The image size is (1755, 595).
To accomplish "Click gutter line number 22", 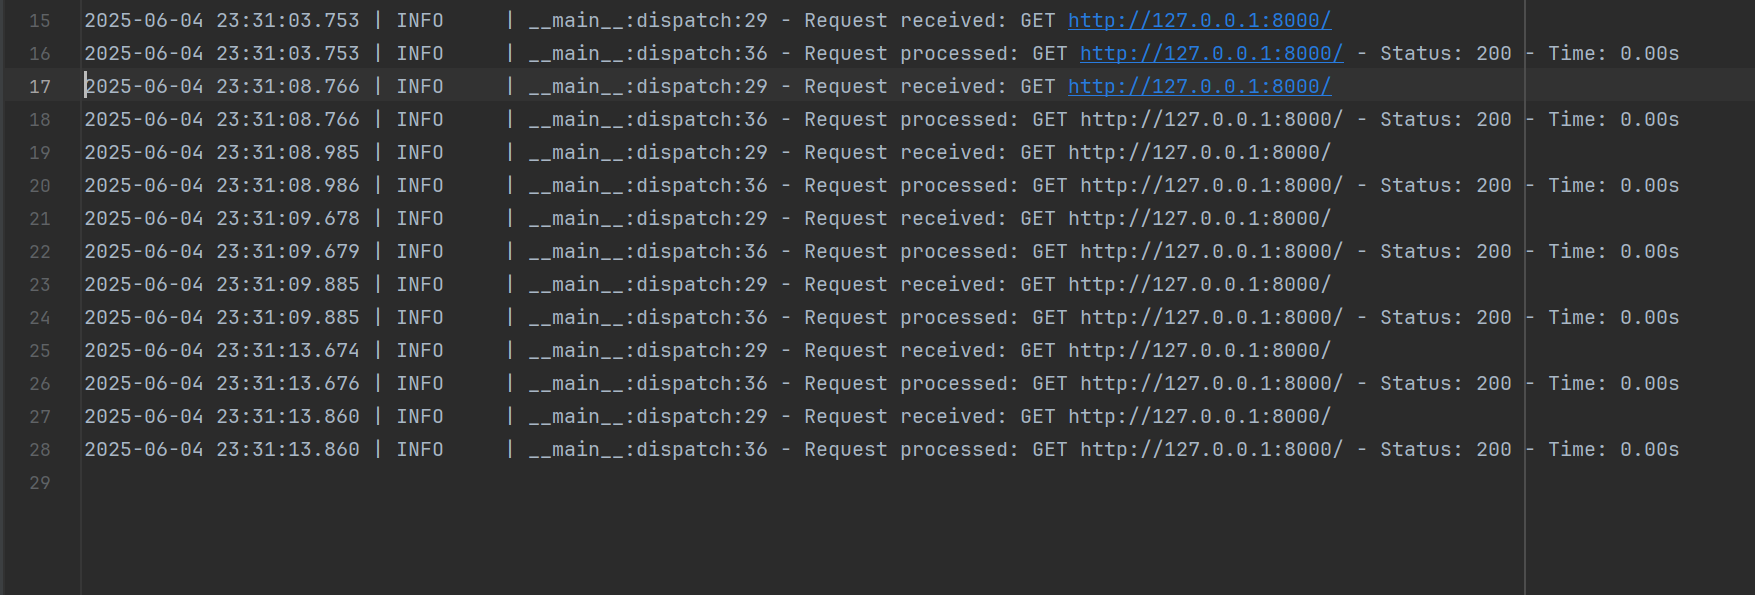I will [x=40, y=252].
